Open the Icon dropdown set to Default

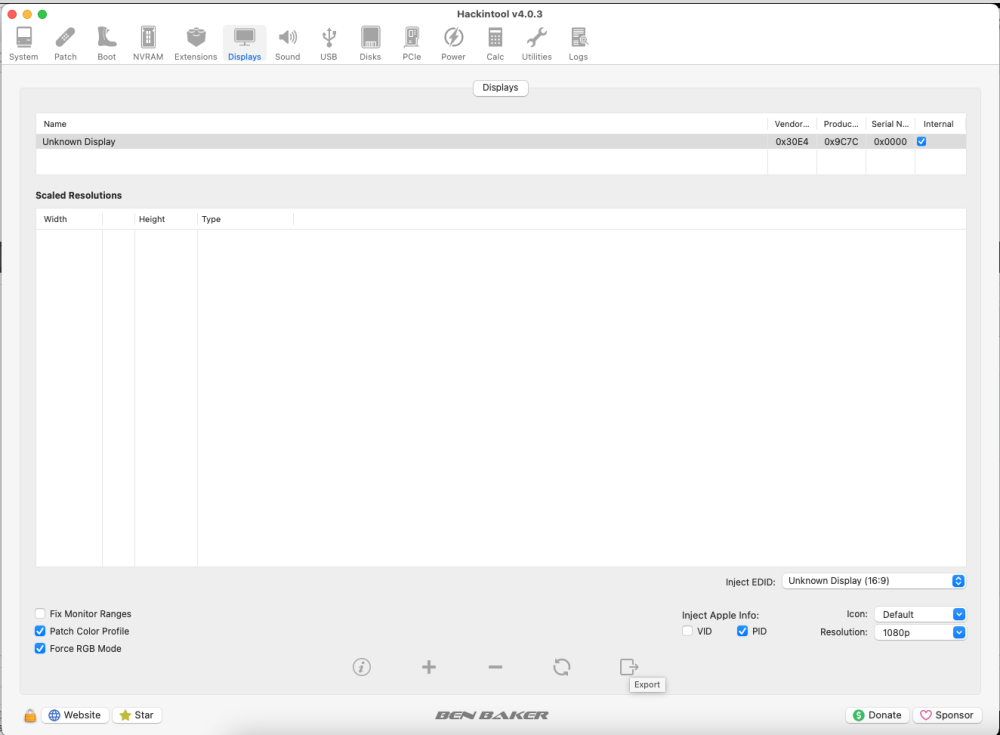coord(920,614)
